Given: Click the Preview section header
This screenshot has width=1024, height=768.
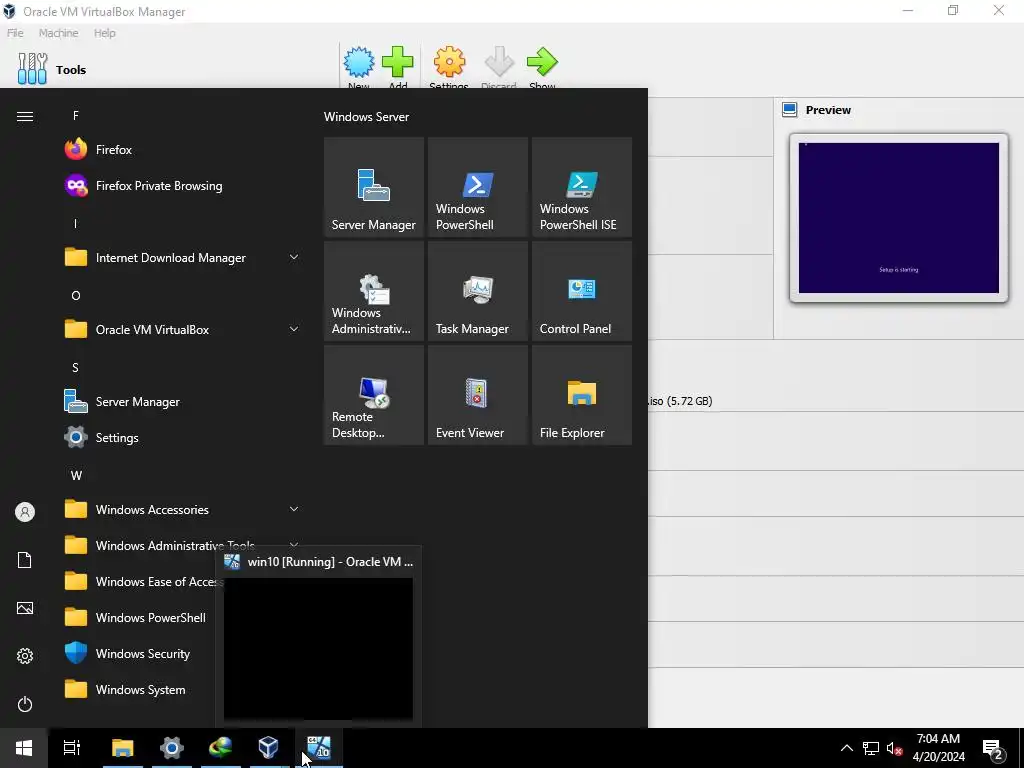Looking at the screenshot, I should [828, 110].
